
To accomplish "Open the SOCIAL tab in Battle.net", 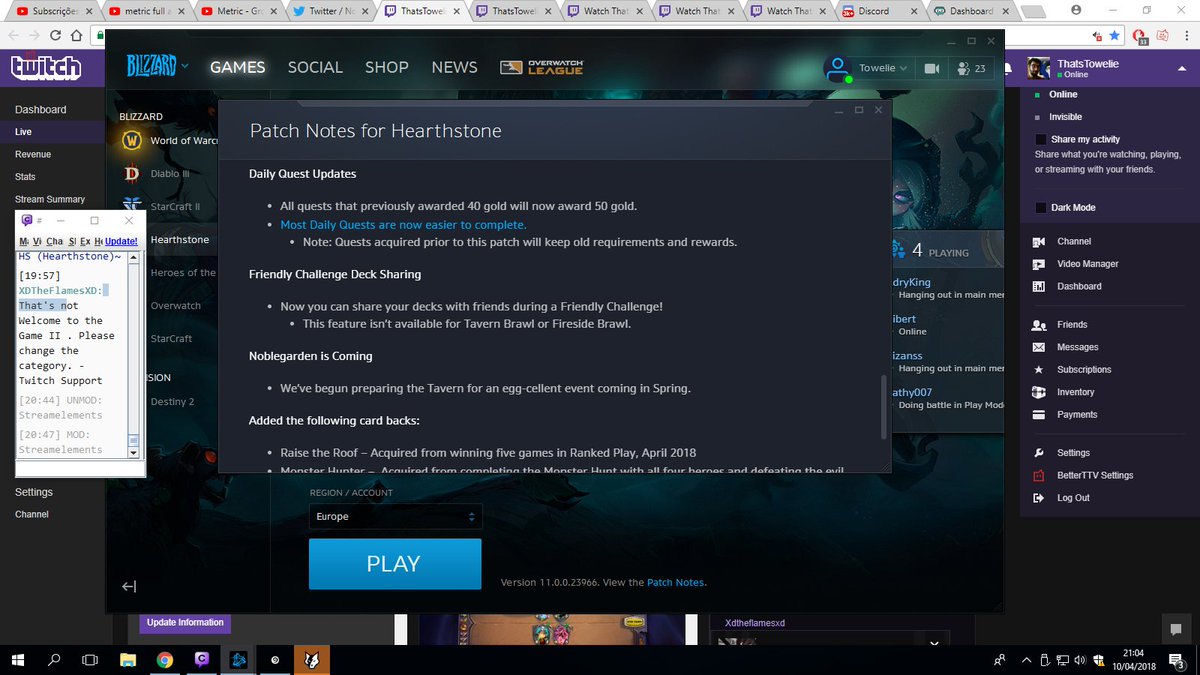I will click(x=315, y=67).
